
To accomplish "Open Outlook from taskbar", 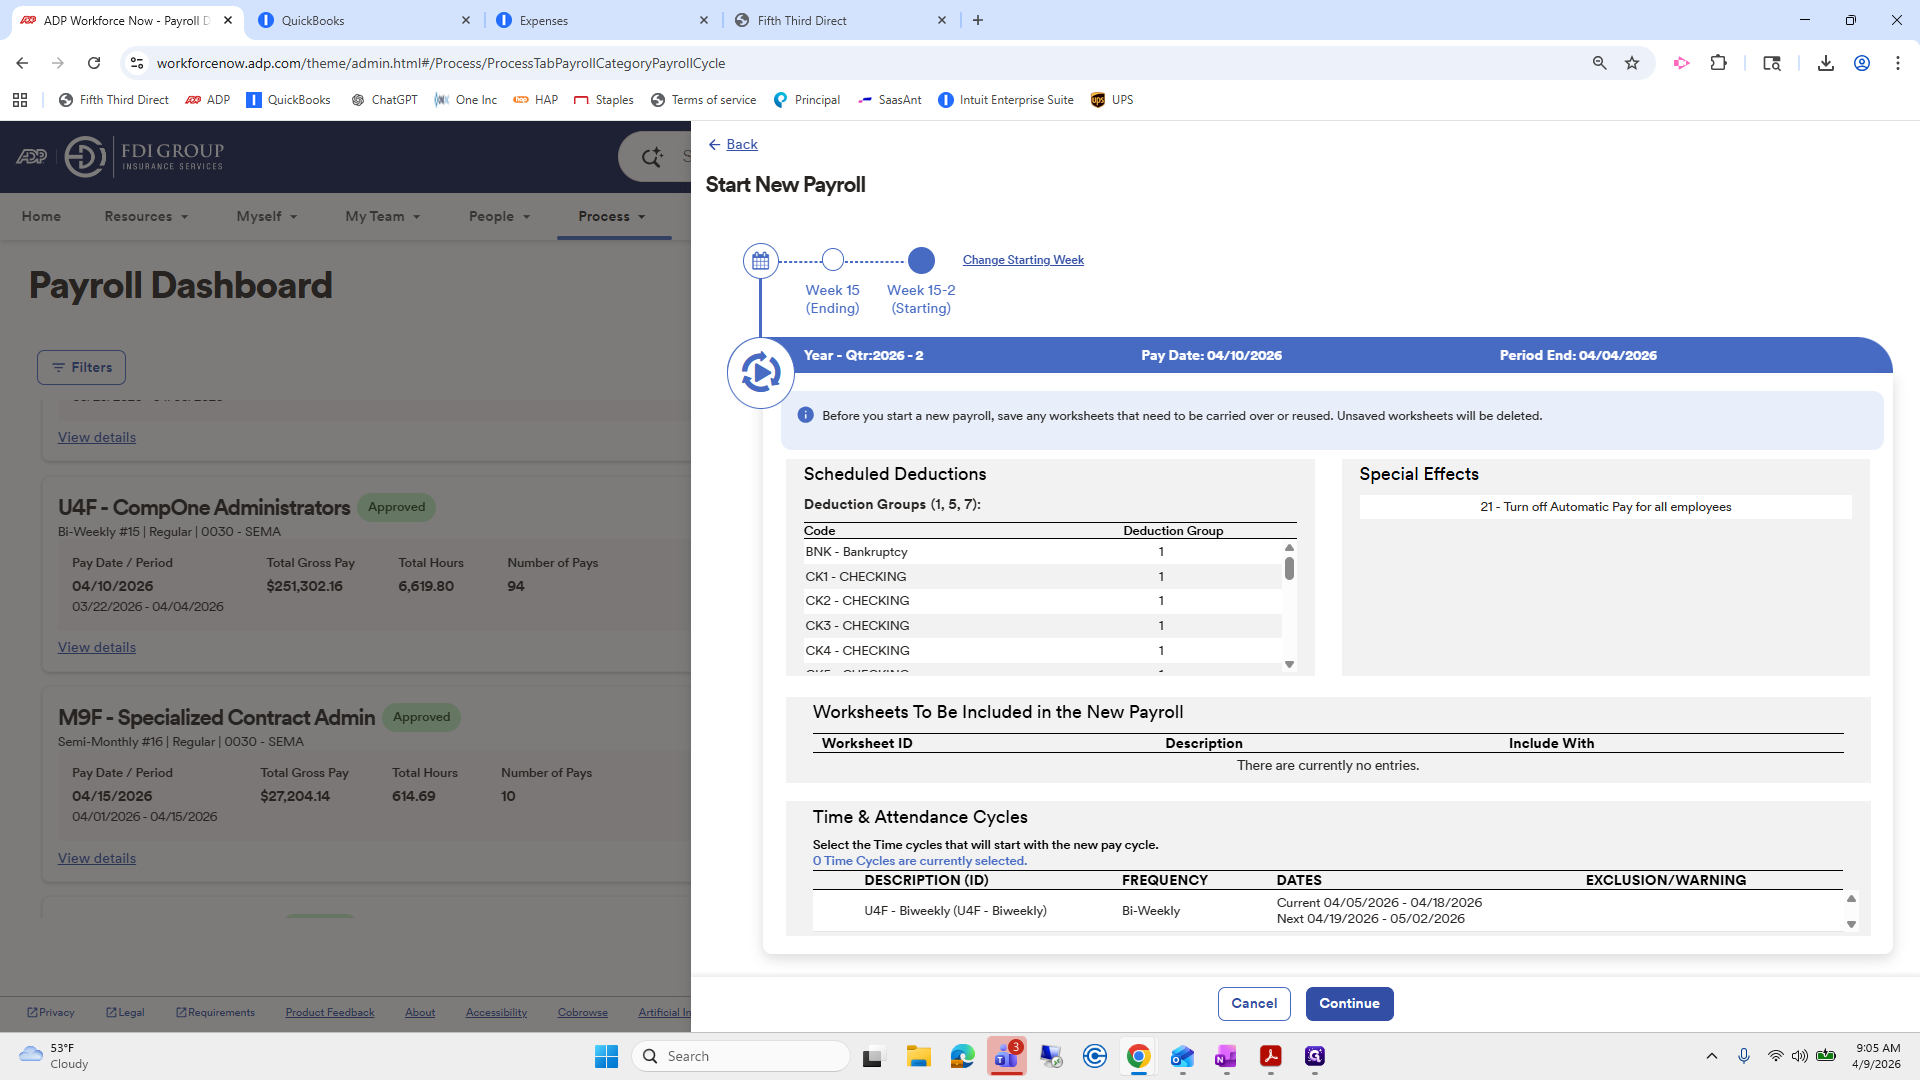I will pos(1182,1056).
